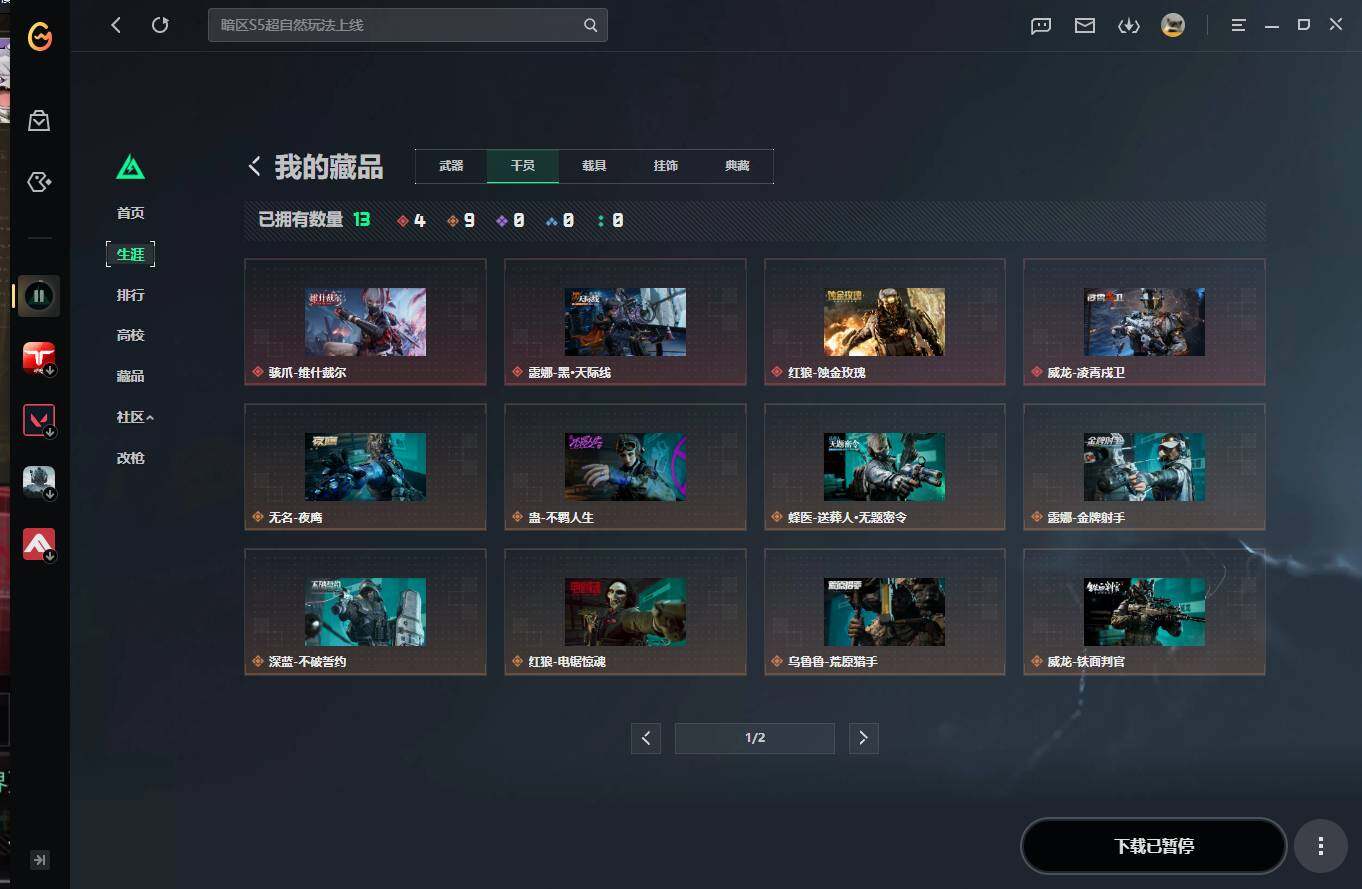
Task: Open the chat messages icon
Action: point(1041,26)
